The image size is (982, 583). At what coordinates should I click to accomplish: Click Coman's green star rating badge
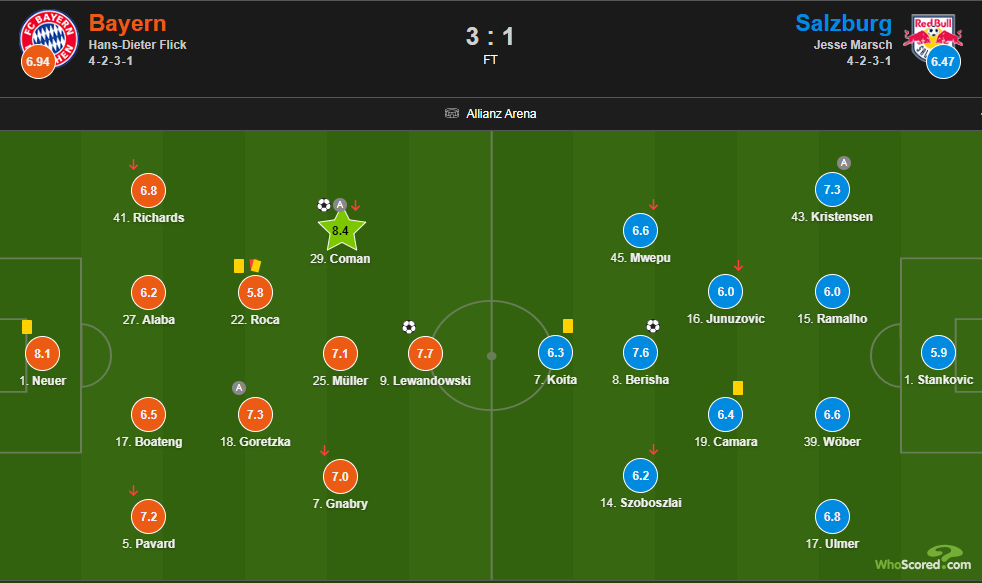coord(340,231)
